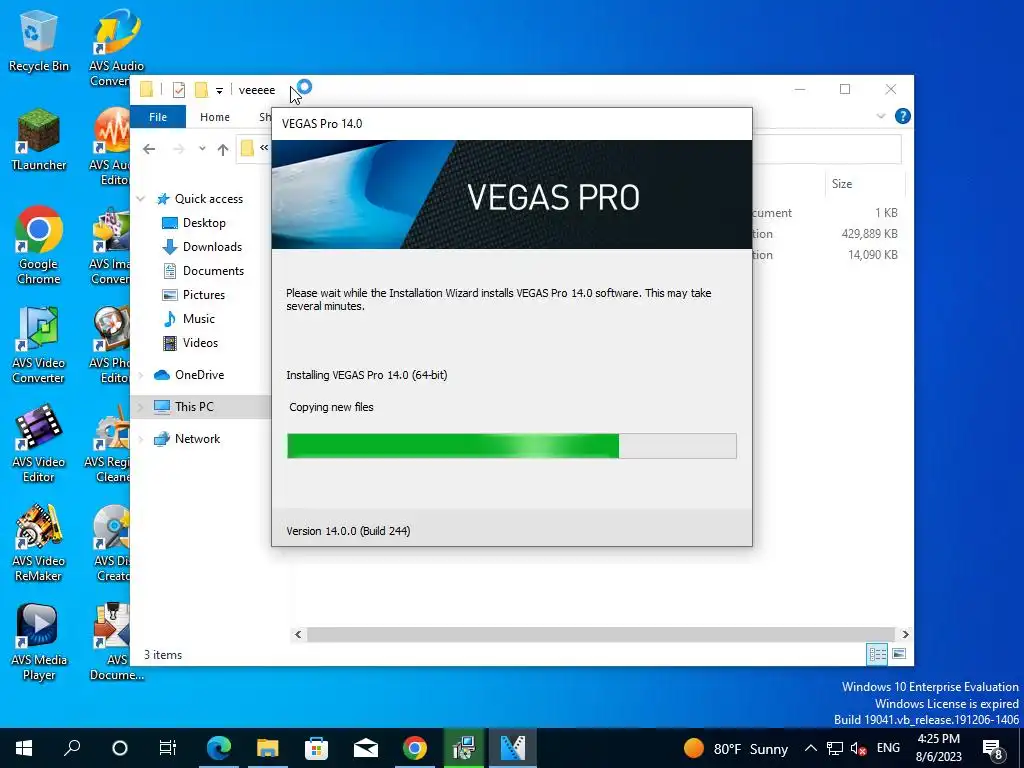The height and width of the screenshot is (768, 1024).
Task: Open File Explorer from taskbar
Action: tap(267, 748)
